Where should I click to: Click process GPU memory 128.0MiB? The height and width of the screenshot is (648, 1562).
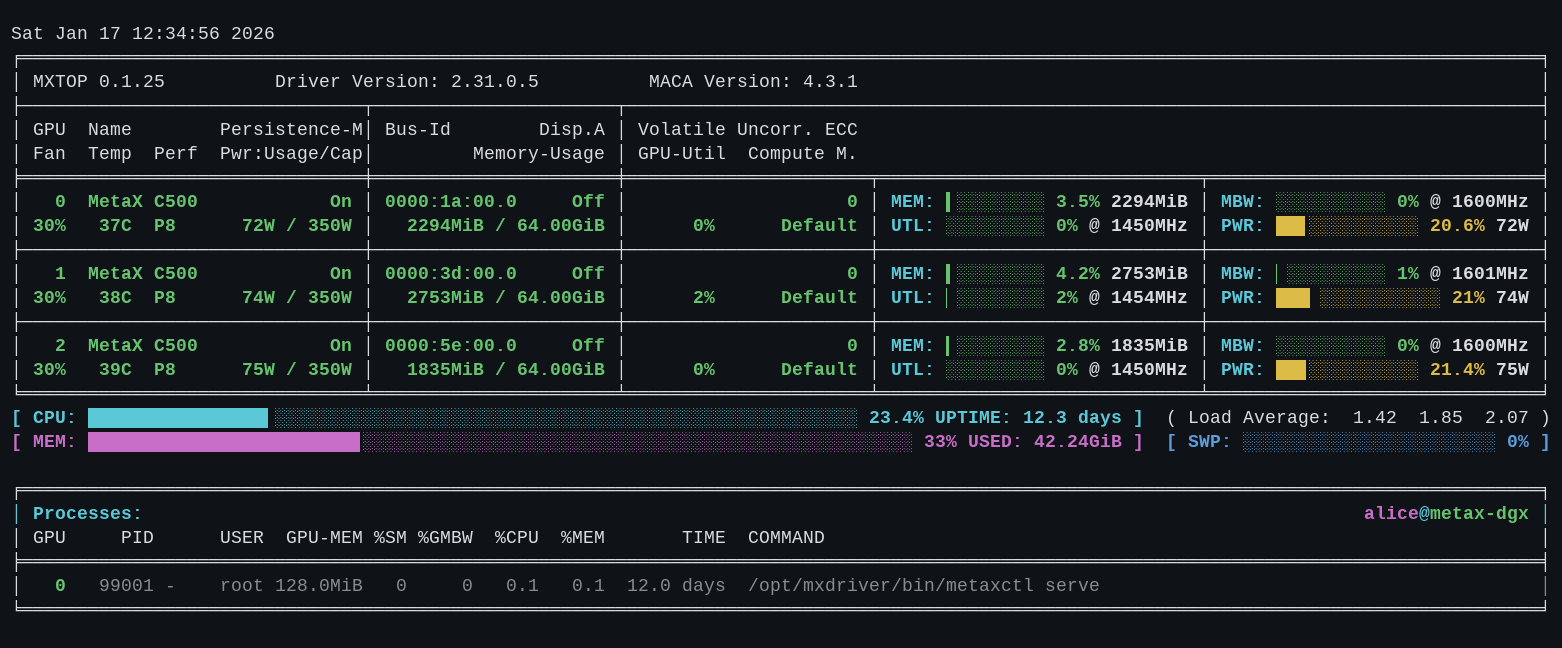319,586
